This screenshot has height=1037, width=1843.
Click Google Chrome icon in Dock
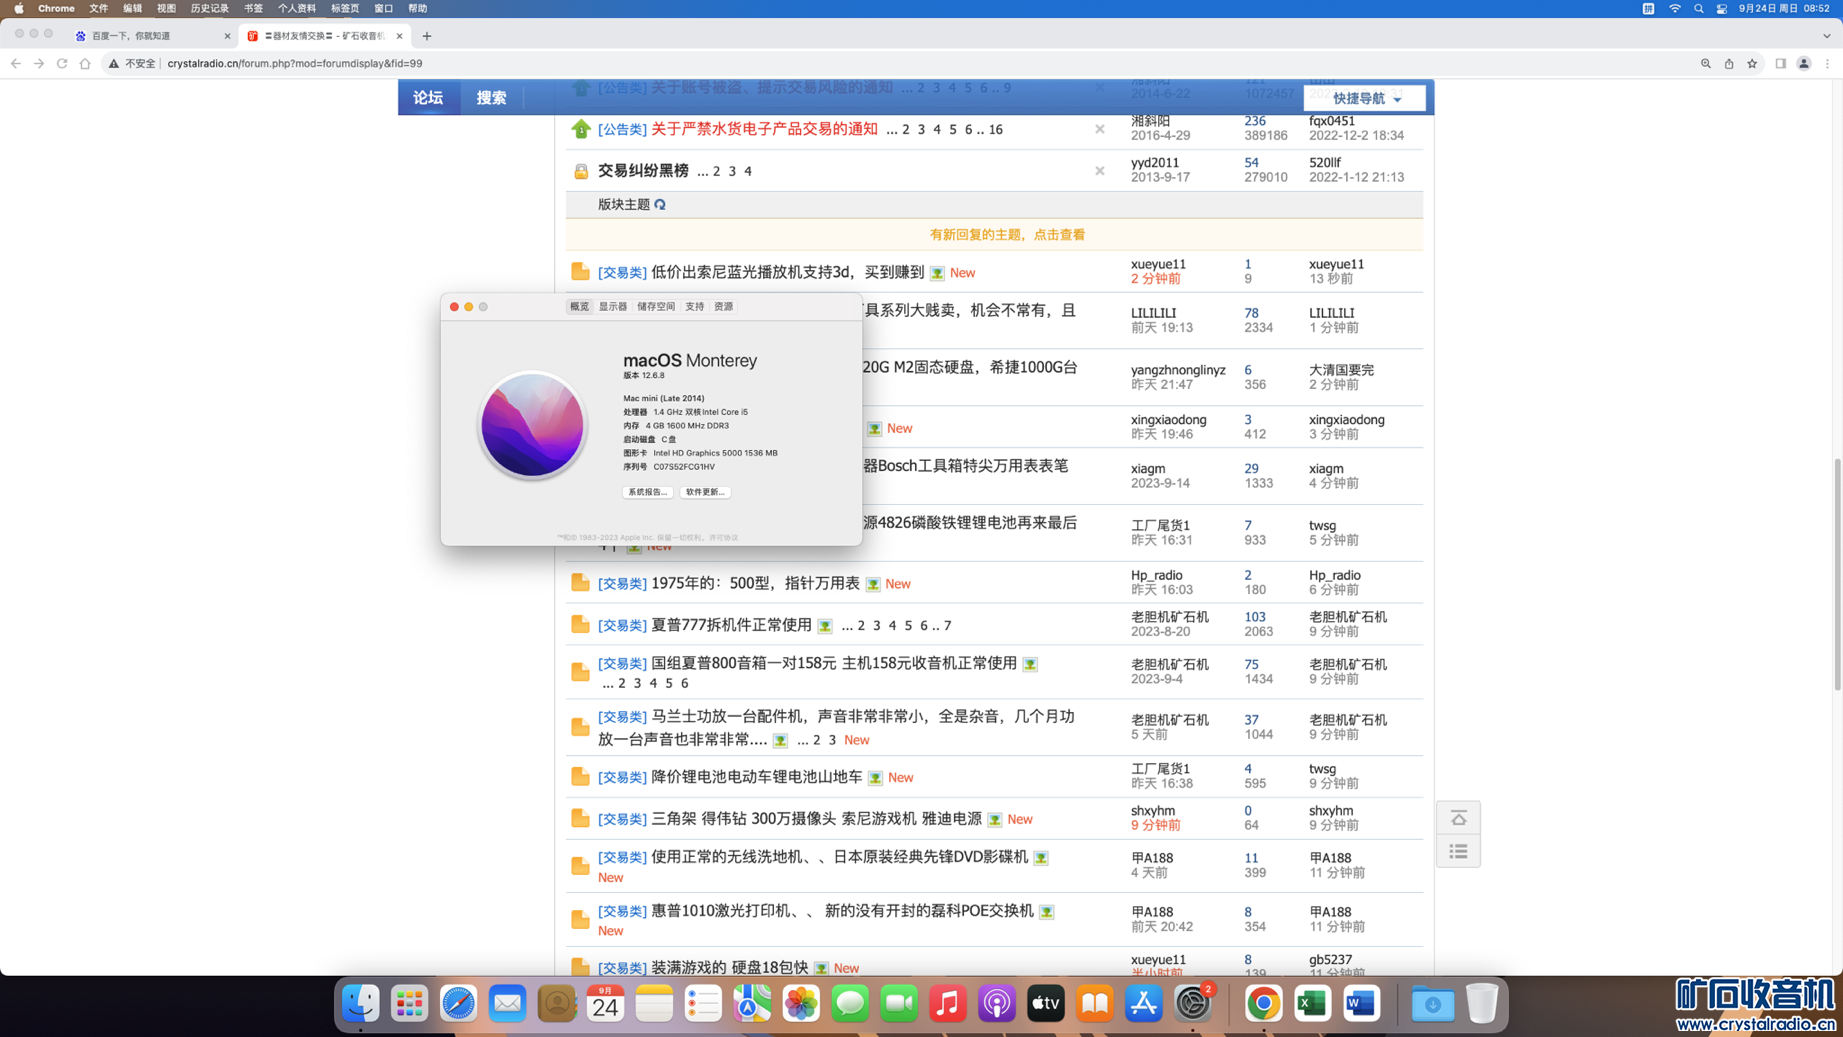point(1263,1003)
